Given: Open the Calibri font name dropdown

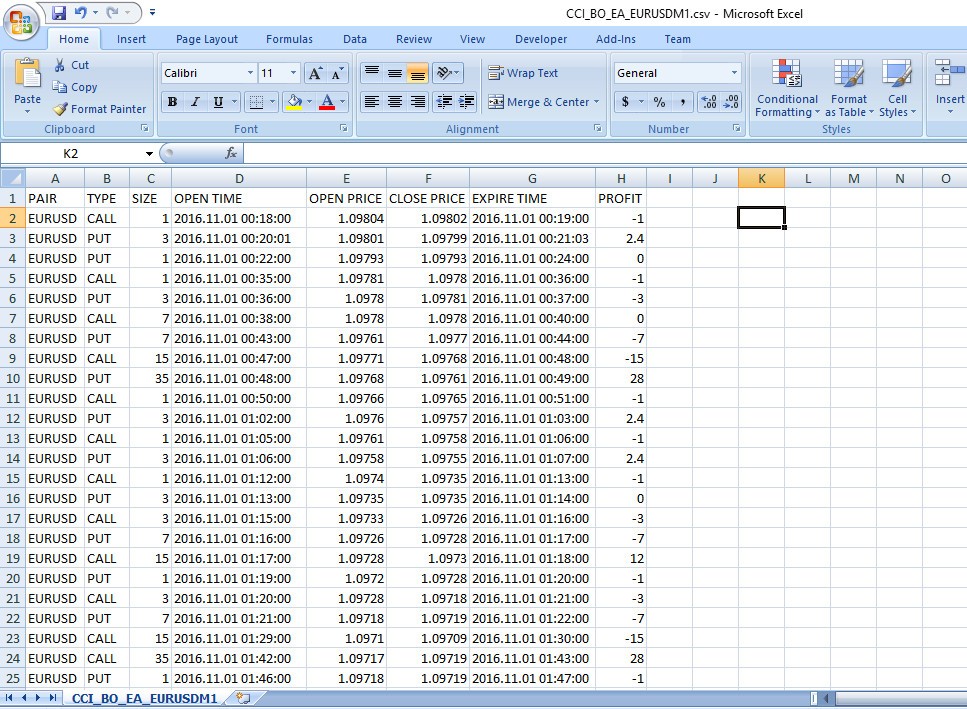Looking at the screenshot, I should point(250,73).
